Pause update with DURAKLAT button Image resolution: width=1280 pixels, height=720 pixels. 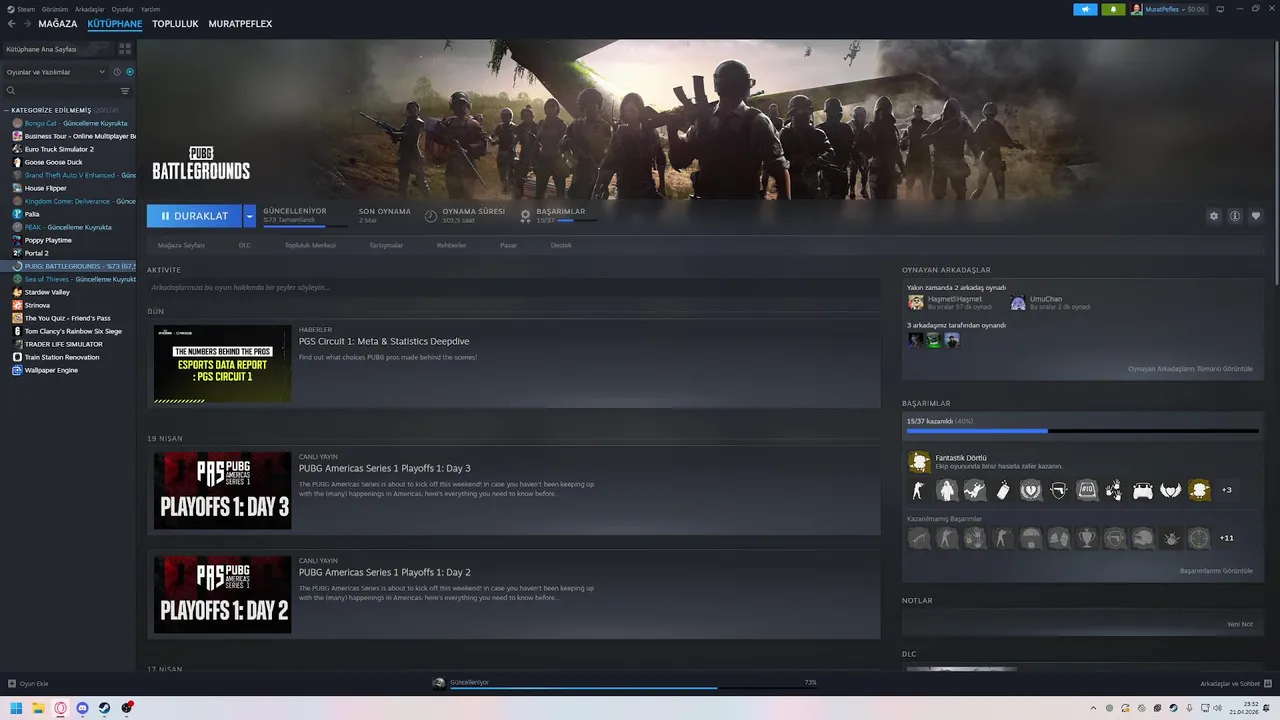click(195, 216)
